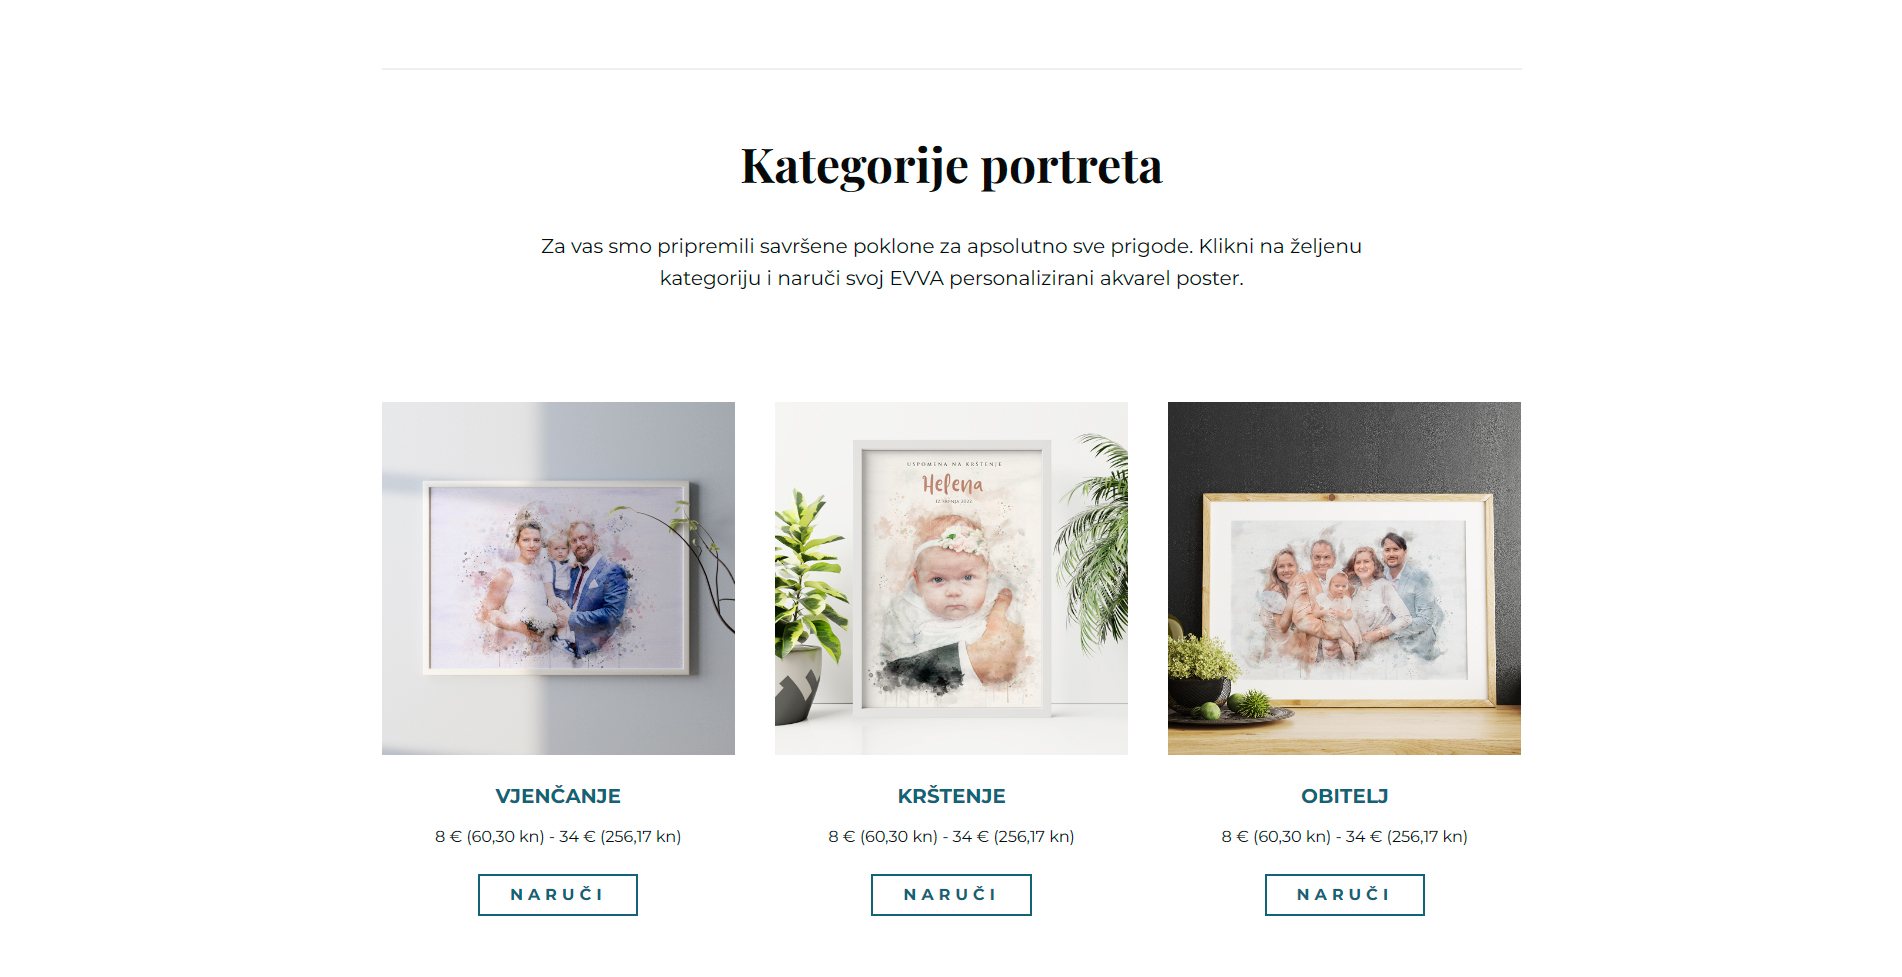Viewport: 1902px width, 977px height.
Task: Open the Vjenčanje wedding portrait thumbnail
Action: [558, 578]
